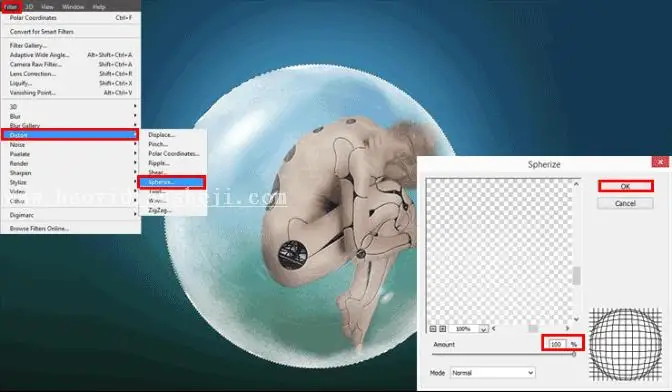Select Vanishing Point...
Screen dimensions: 672x392
coord(71,93)
